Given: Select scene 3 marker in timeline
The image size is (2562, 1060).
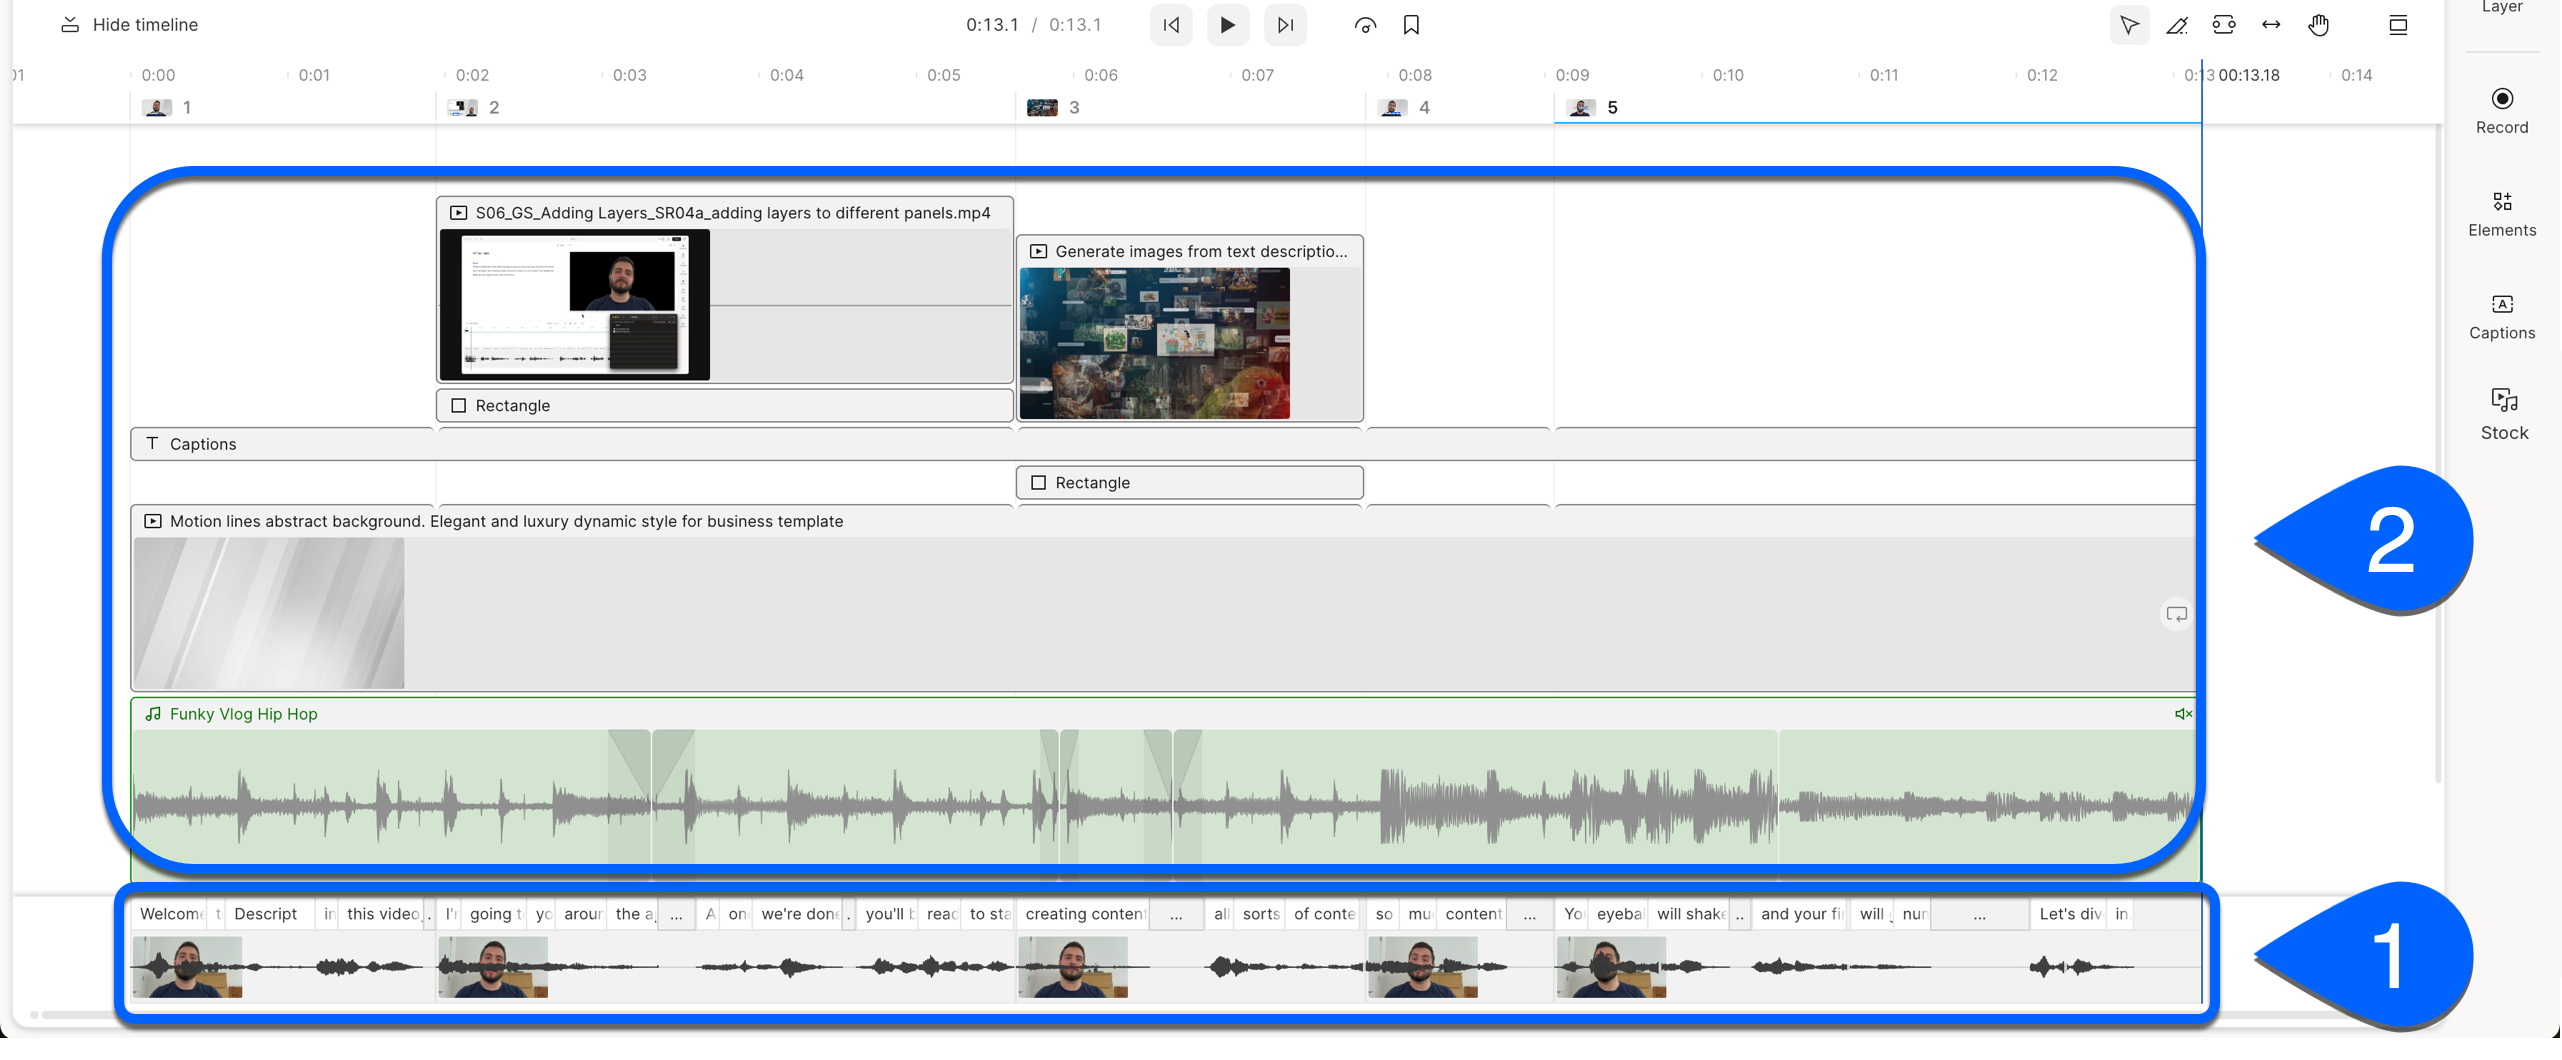Looking at the screenshot, I should tap(1056, 107).
